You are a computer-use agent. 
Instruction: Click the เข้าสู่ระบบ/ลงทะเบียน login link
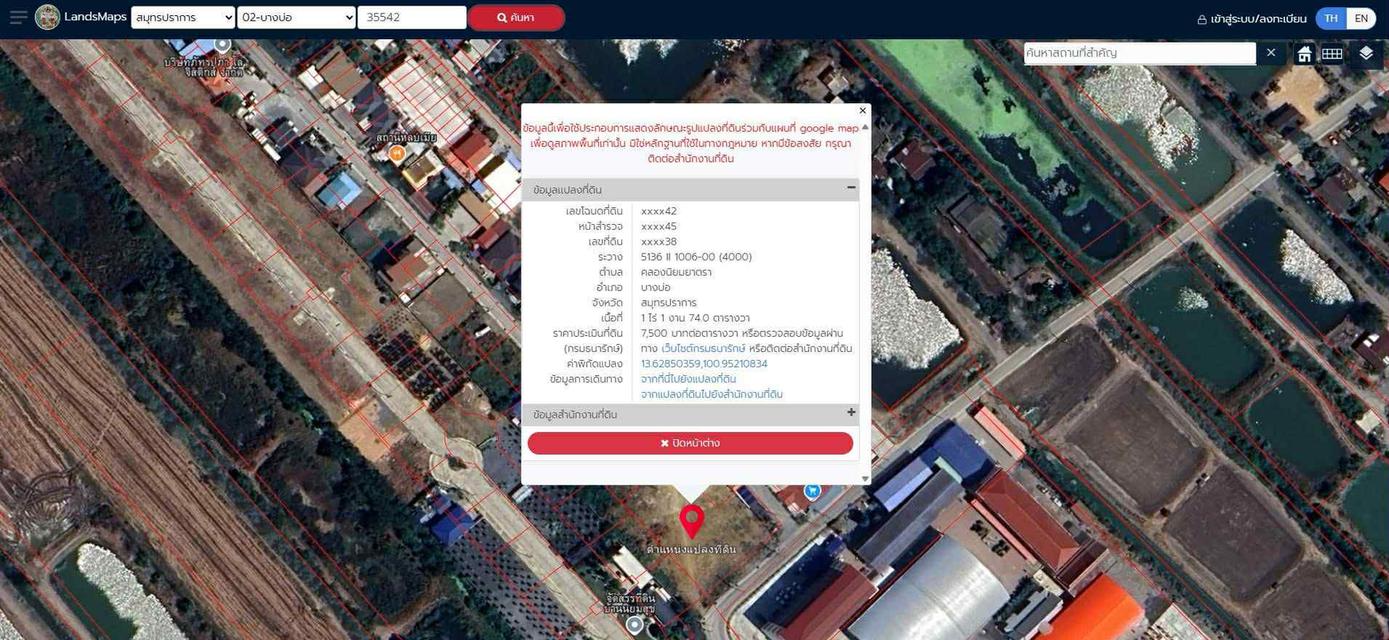pyautogui.click(x=1251, y=19)
